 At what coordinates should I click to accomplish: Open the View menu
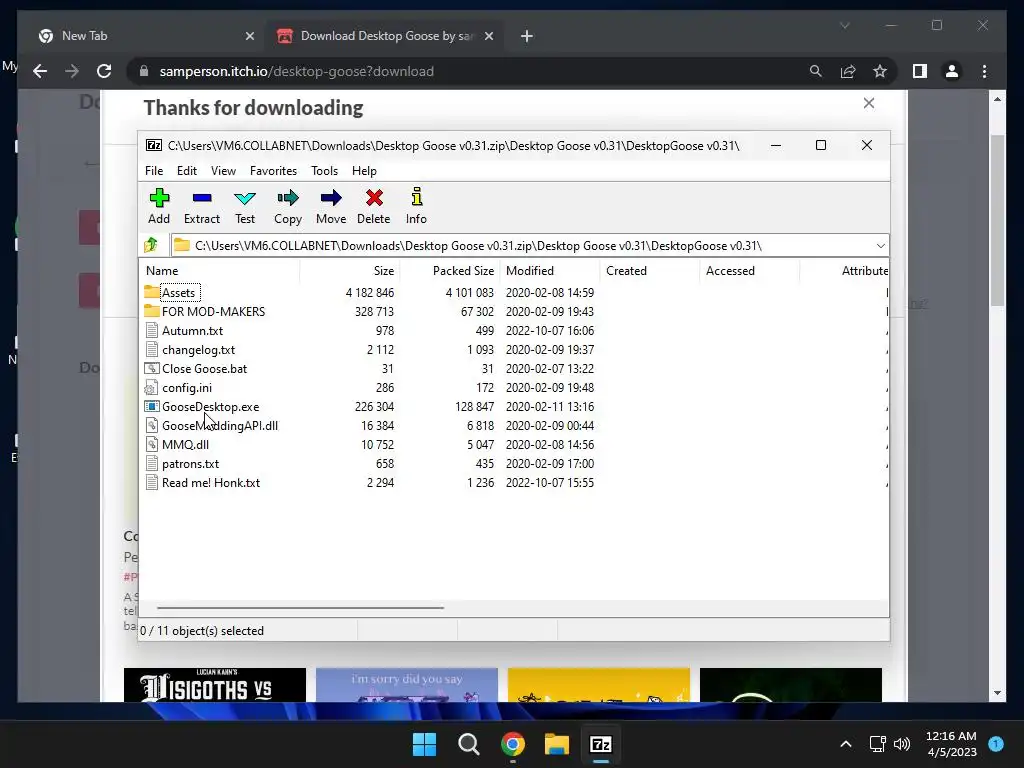[223, 170]
